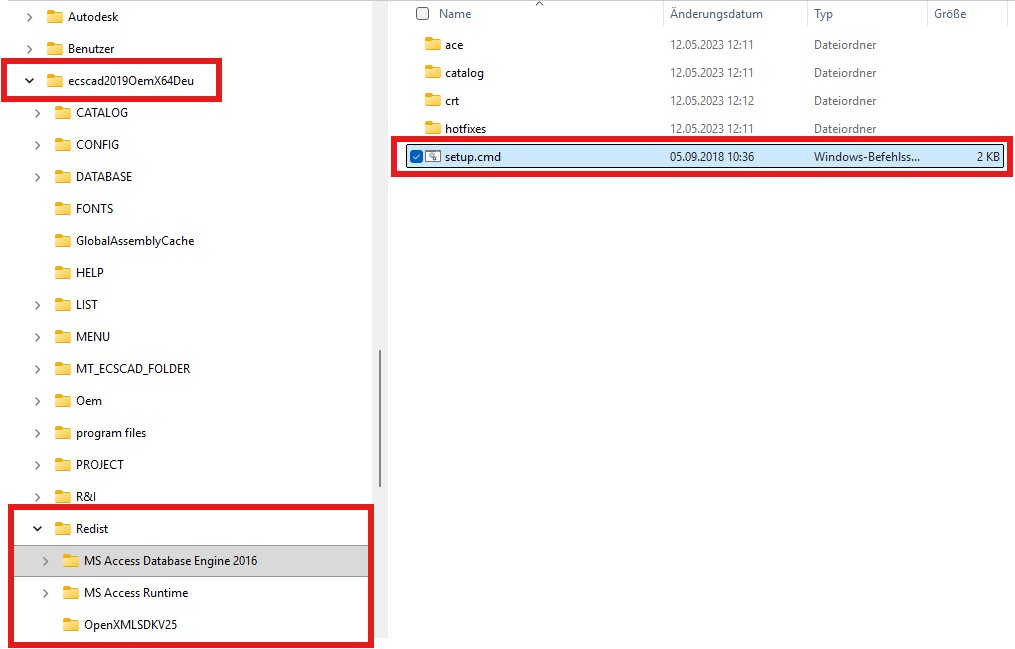Click the OpenXMLSDKV25 folder icon
This screenshot has width=1015, height=649.
click(x=71, y=624)
